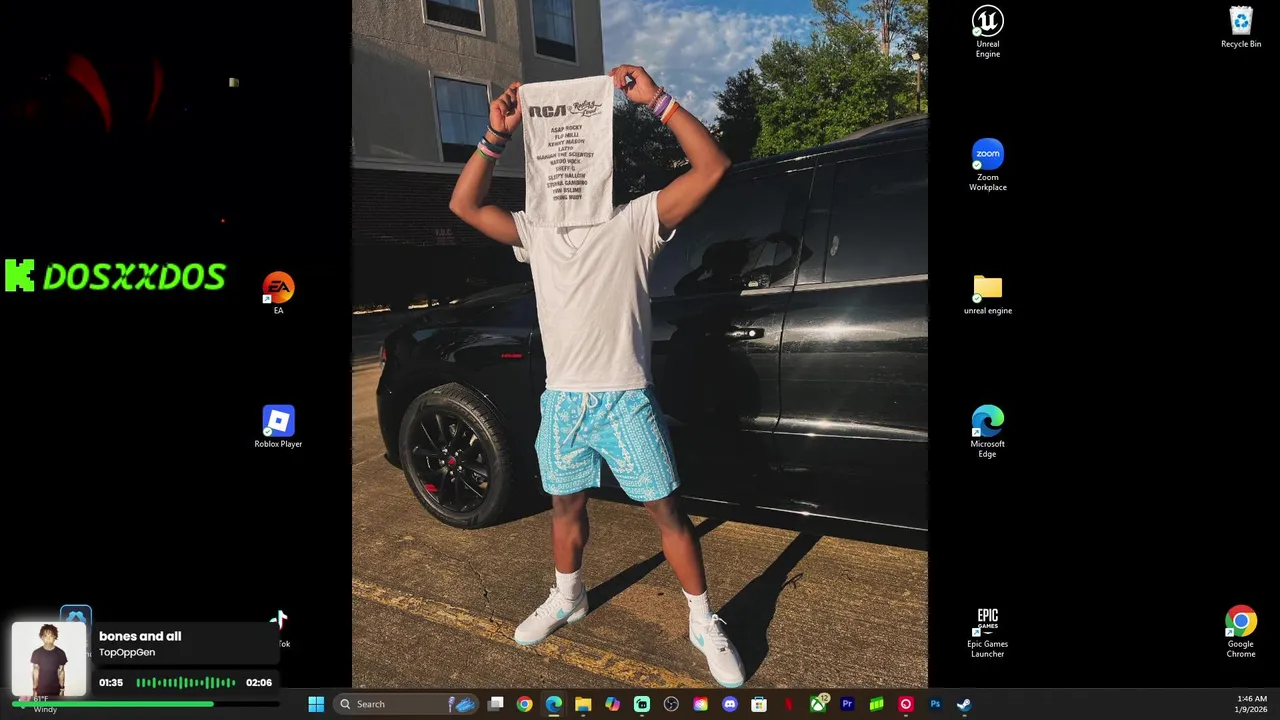Launch Google Chrome desktop shortcut
Screen dimensions: 1280x720
coord(1240,632)
